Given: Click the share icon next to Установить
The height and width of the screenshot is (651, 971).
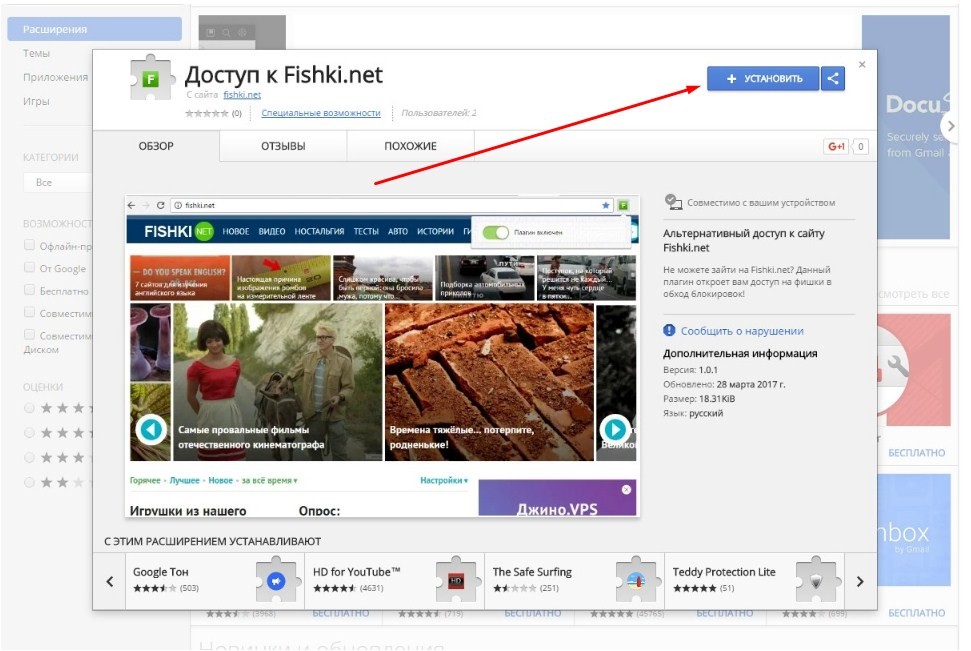Looking at the screenshot, I should (x=833, y=79).
